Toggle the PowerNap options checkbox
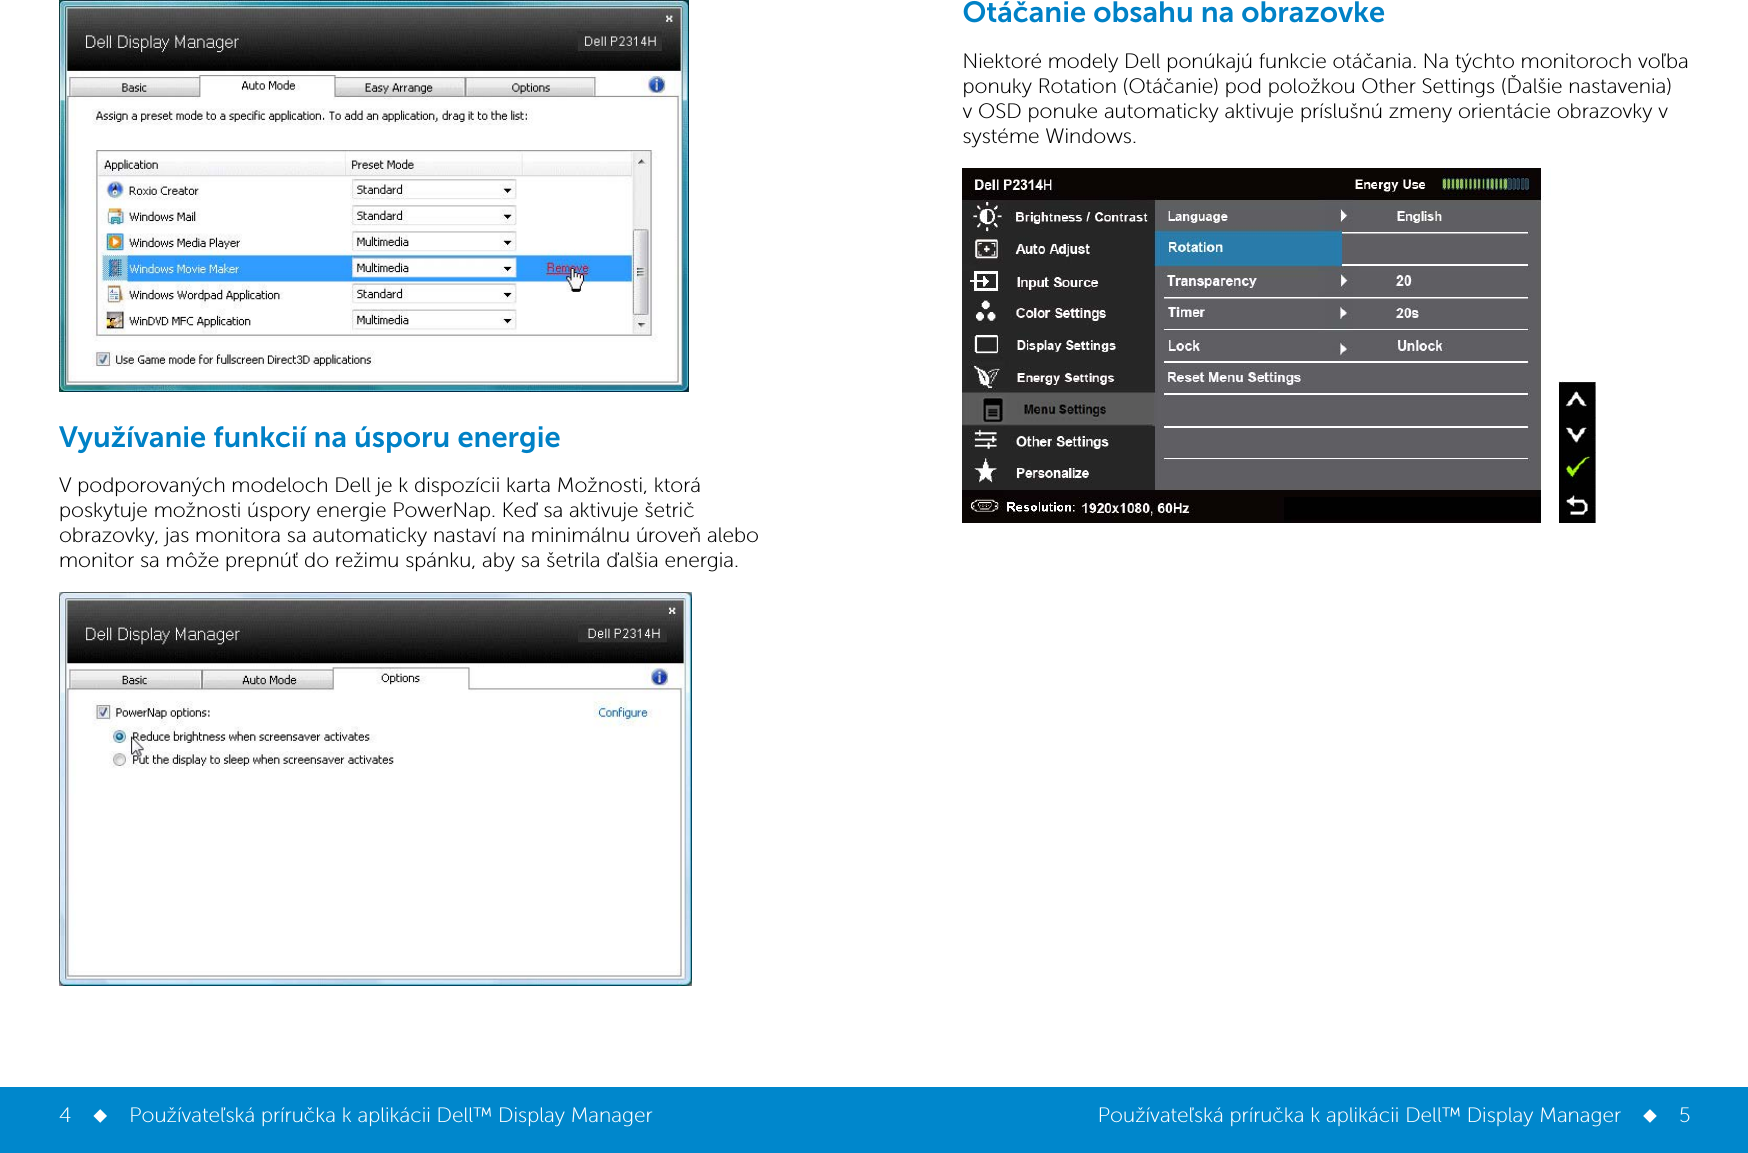 [103, 712]
